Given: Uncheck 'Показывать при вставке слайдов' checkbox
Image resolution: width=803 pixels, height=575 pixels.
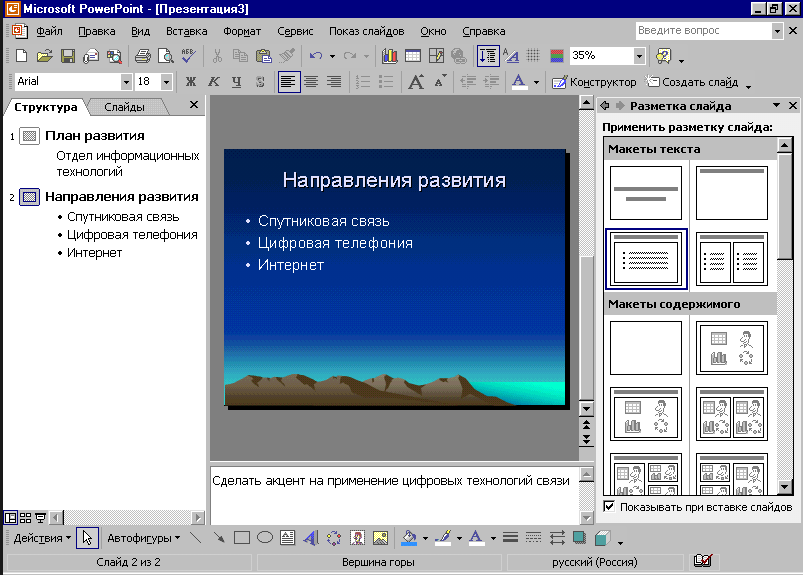Looking at the screenshot, I should 609,506.
